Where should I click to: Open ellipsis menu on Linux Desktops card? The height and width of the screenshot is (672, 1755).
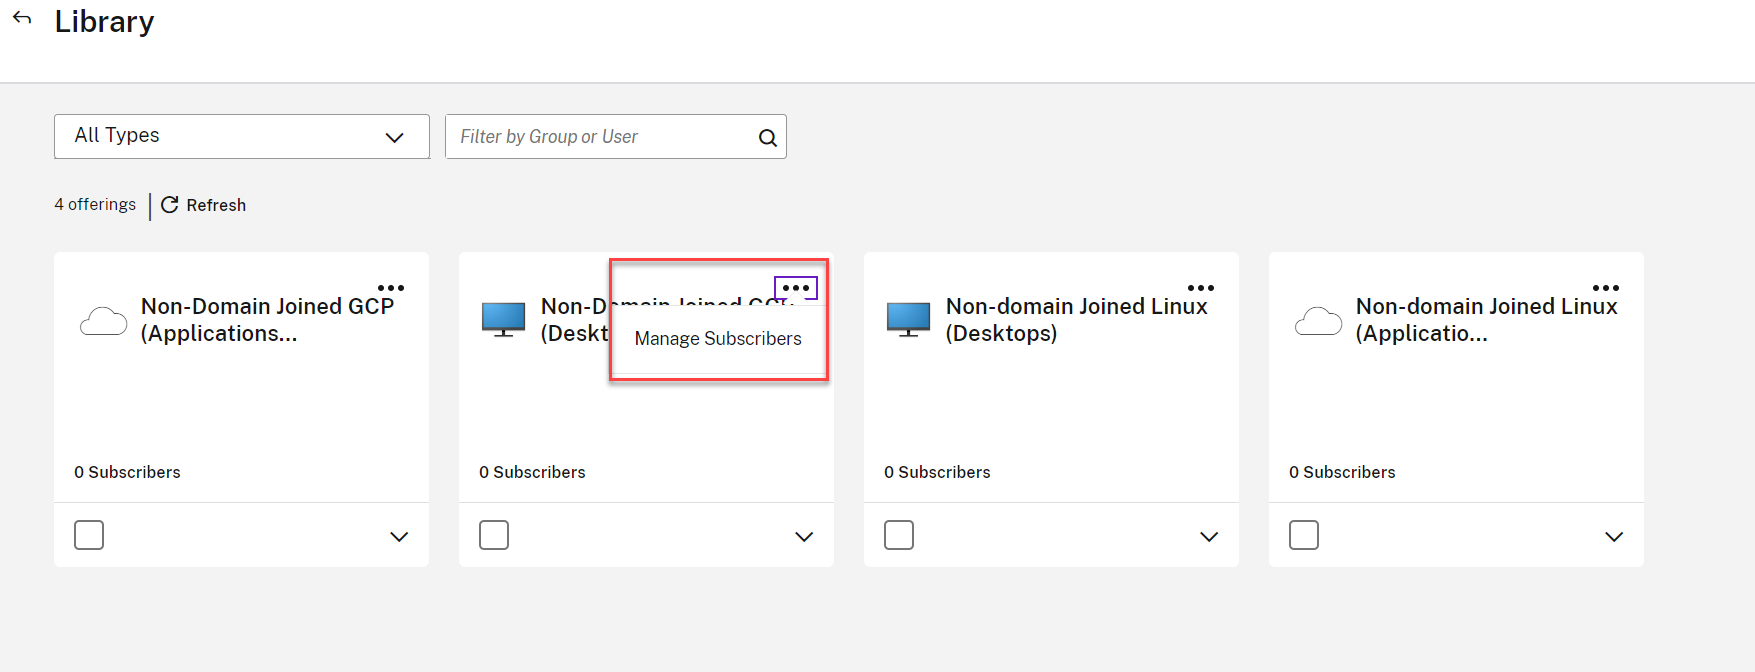click(x=1201, y=288)
